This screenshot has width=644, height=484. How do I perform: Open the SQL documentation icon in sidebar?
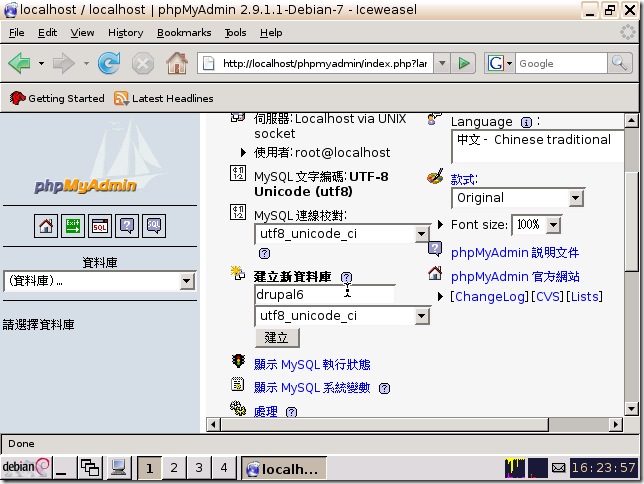point(154,226)
